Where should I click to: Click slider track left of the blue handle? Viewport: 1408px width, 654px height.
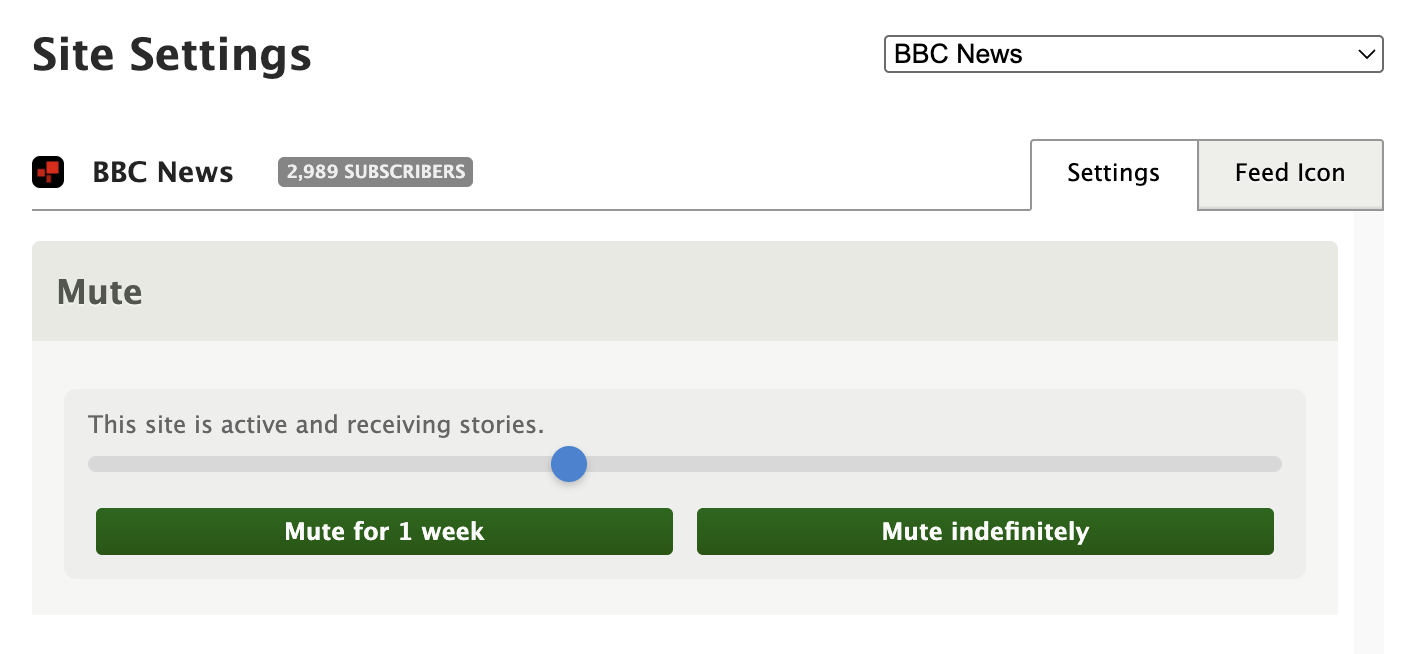click(320, 464)
